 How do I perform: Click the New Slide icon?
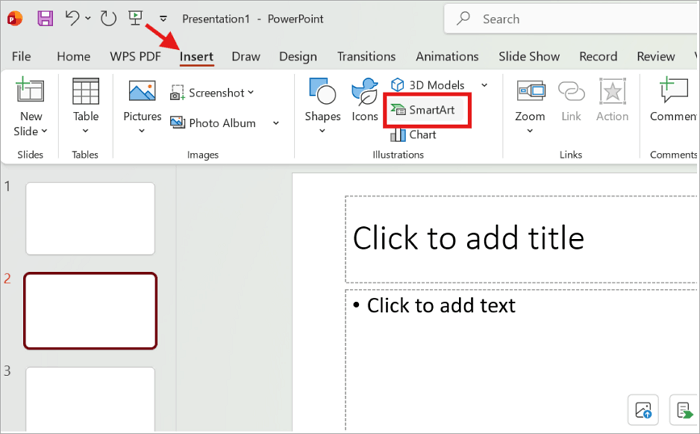(x=30, y=89)
